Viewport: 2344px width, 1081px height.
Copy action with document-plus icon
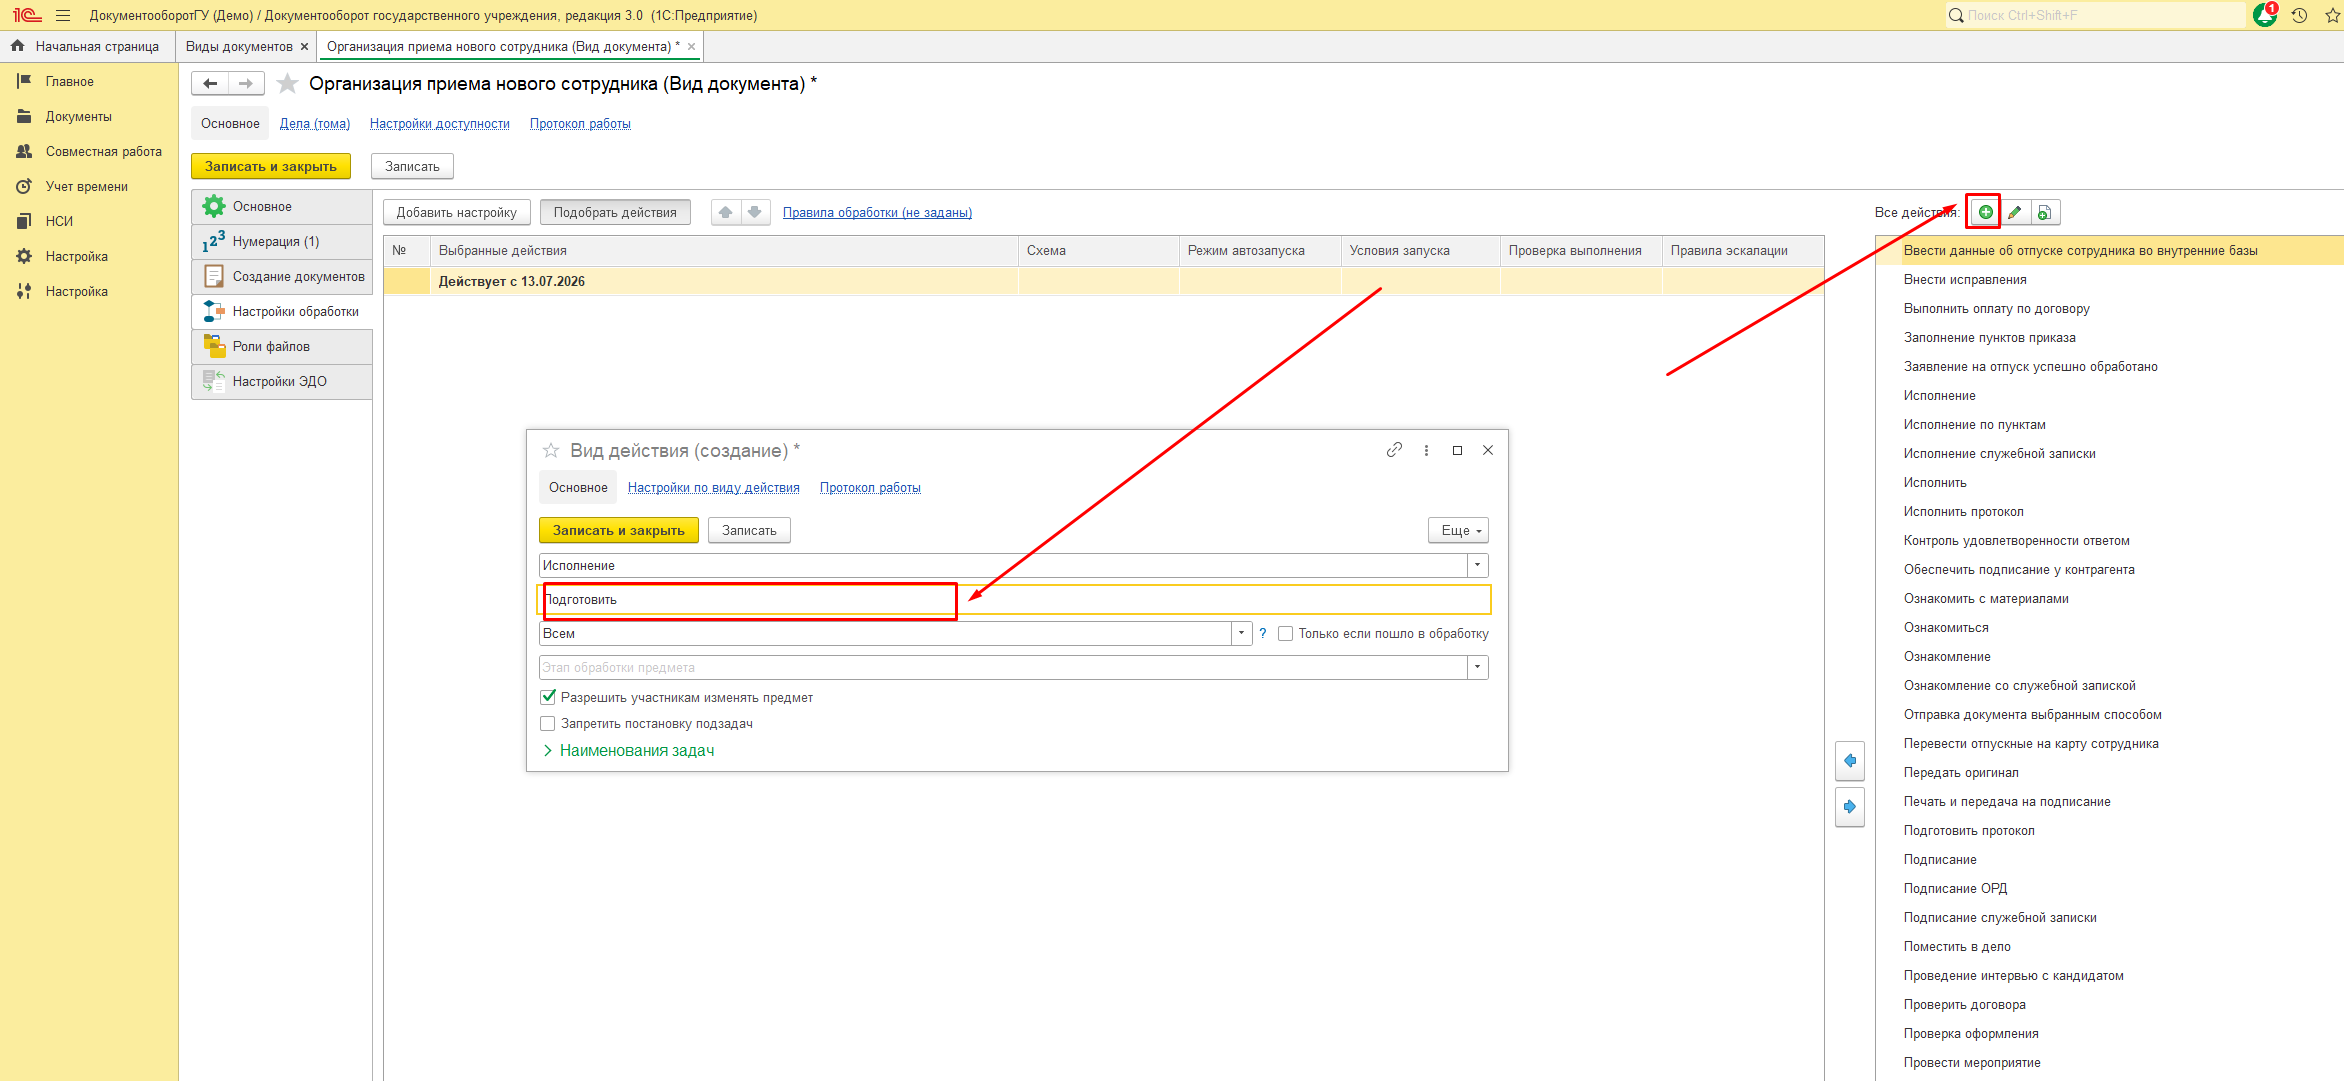[2045, 212]
